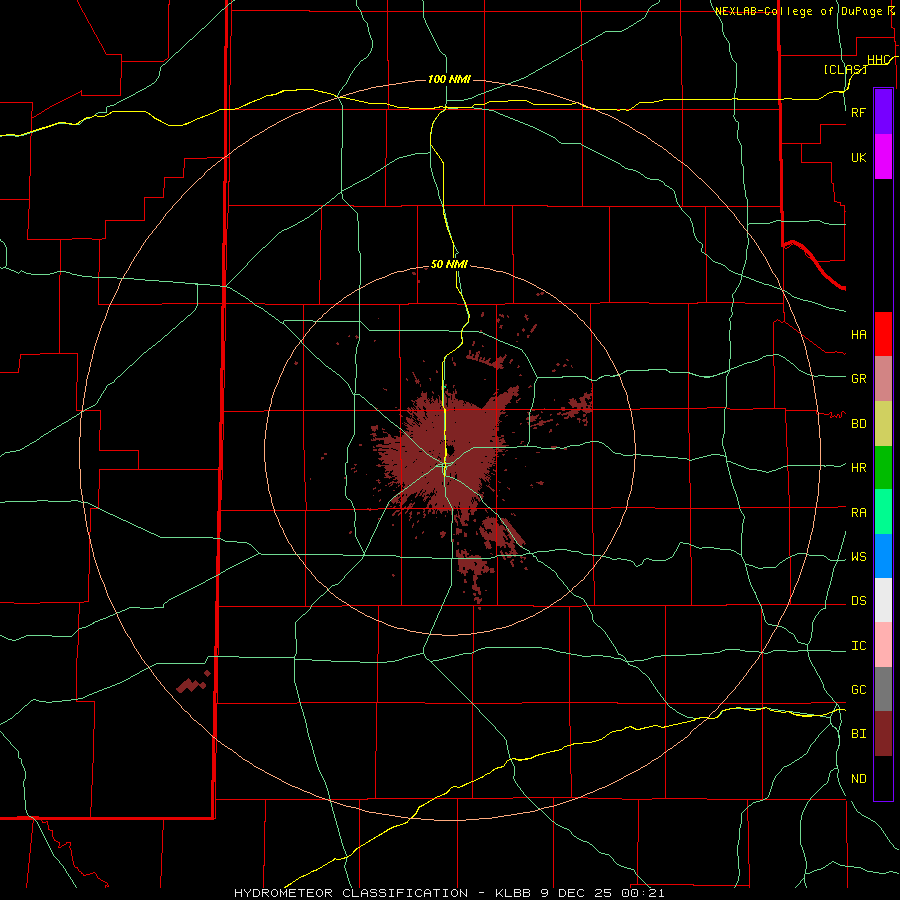900x900 pixels.
Task: Click the HR legend label
Action: [858, 468]
